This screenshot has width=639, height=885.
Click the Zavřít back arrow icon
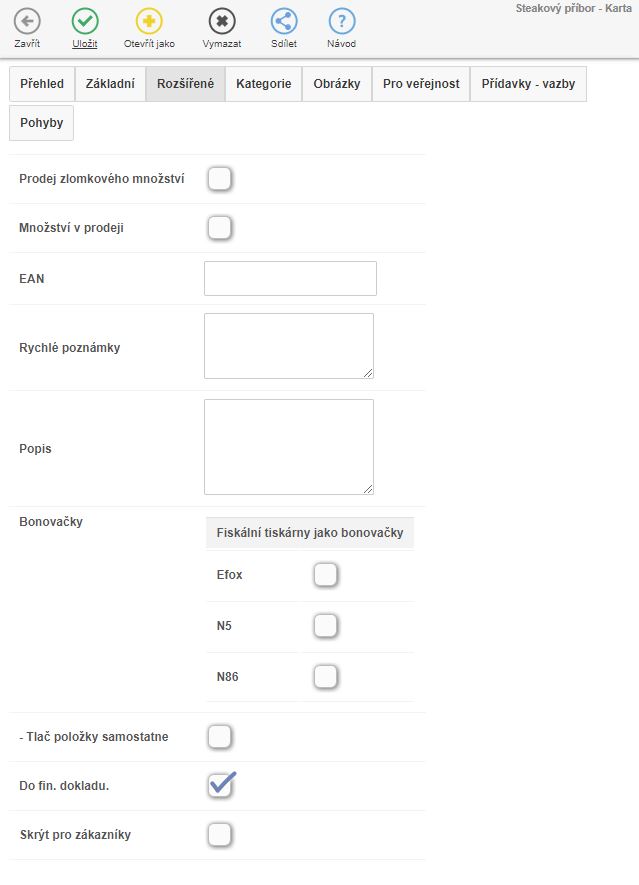(x=28, y=21)
